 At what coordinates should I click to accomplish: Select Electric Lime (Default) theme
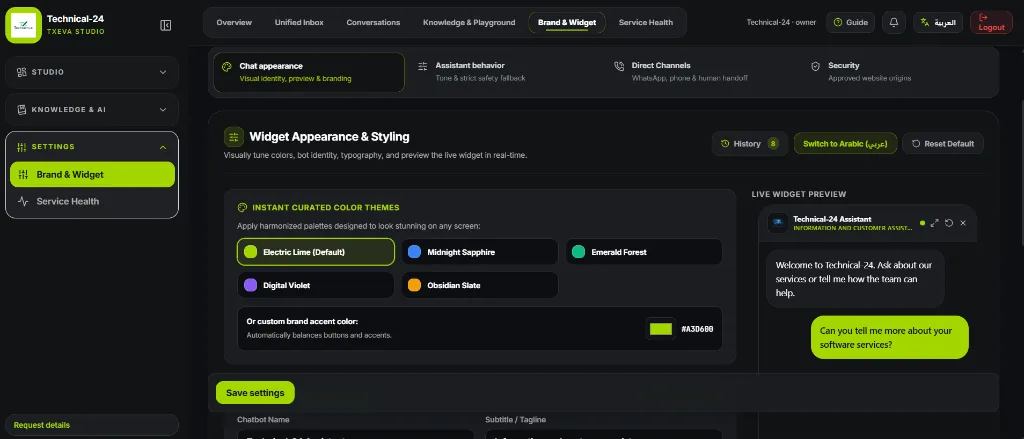pos(316,252)
